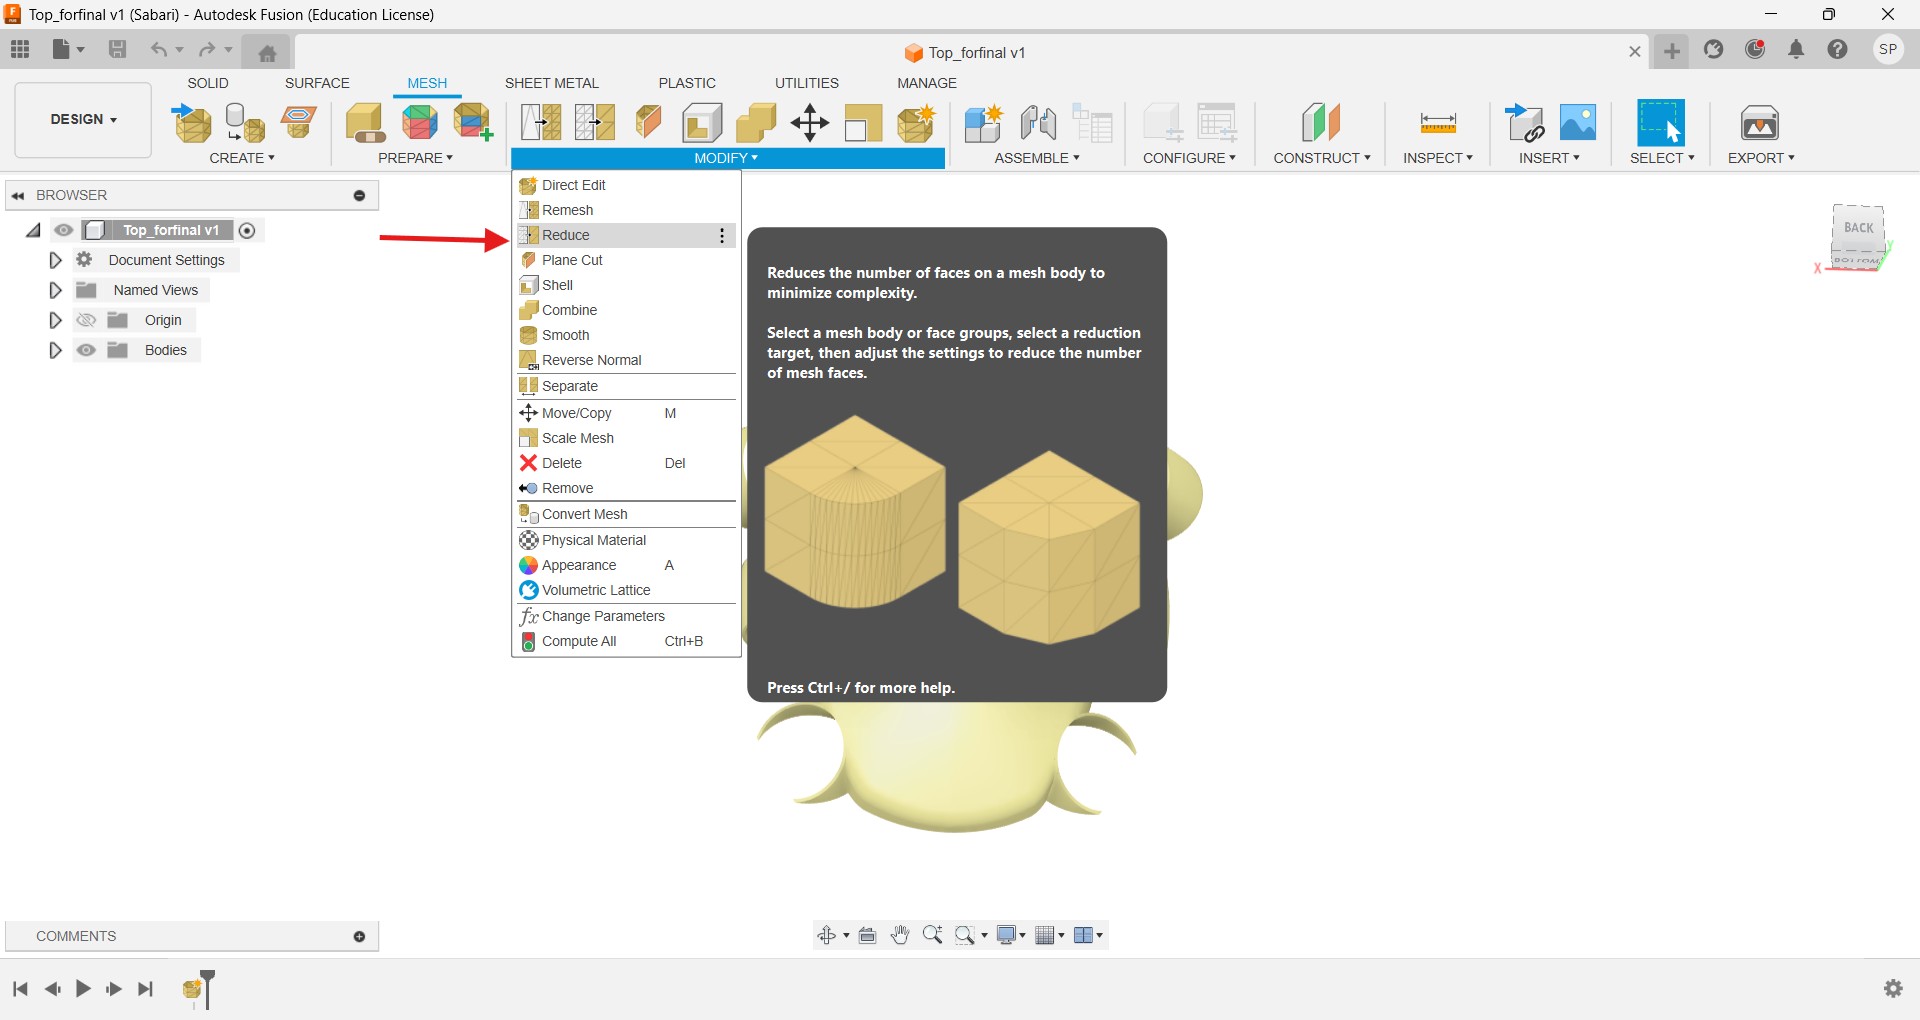Click the Undo arrow

click(158, 49)
